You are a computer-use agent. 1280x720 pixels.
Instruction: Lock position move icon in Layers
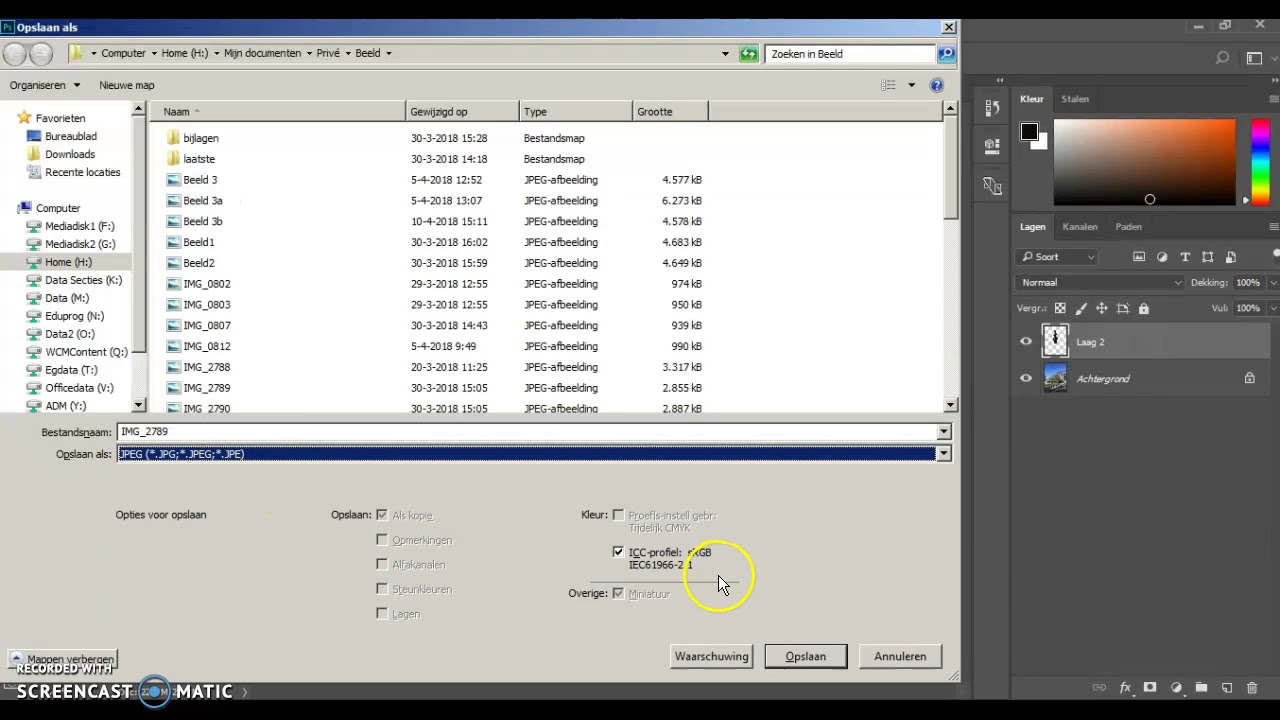pos(1102,308)
